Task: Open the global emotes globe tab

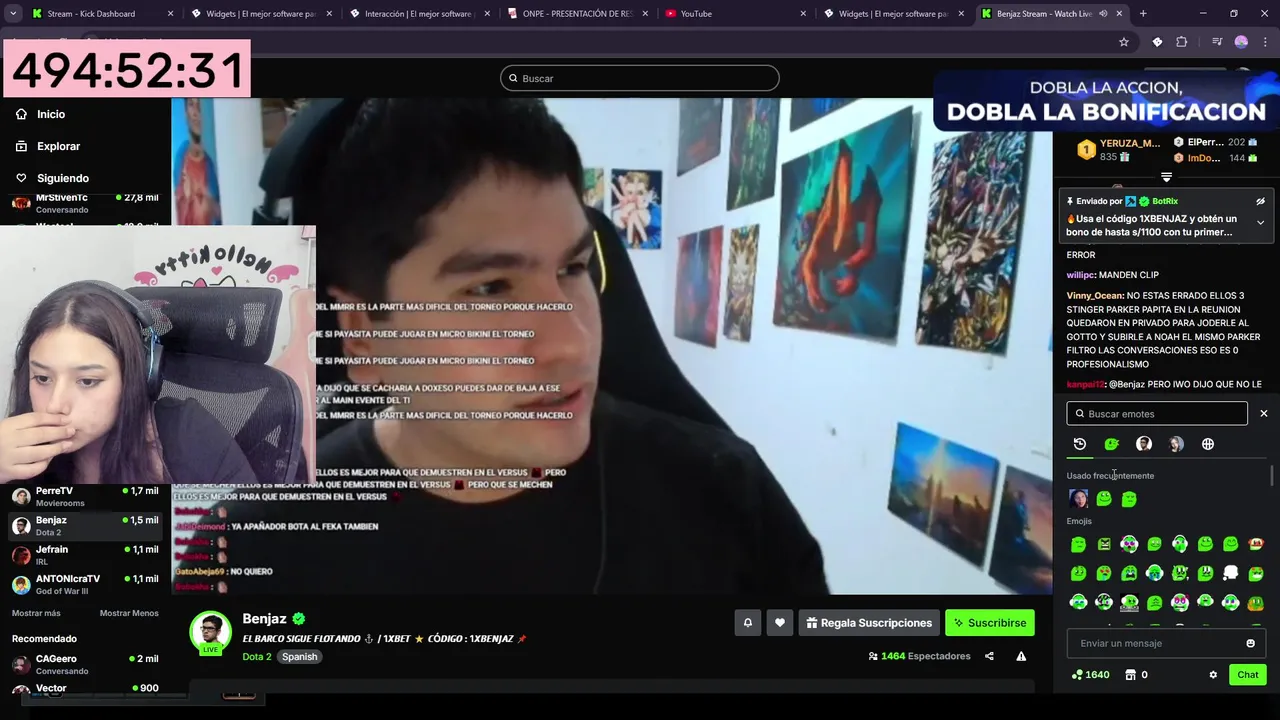Action: 1208,444
